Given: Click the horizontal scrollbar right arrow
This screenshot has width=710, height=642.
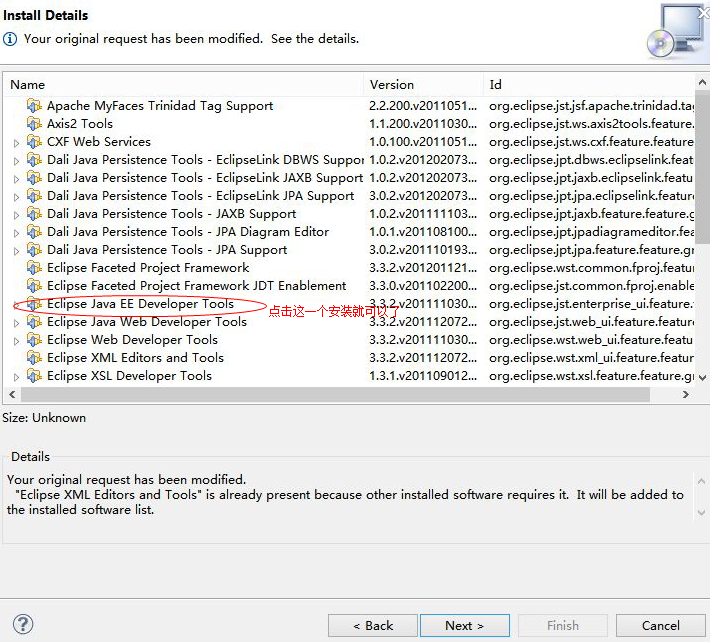Looking at the screenshot, I should click(686, 394).
